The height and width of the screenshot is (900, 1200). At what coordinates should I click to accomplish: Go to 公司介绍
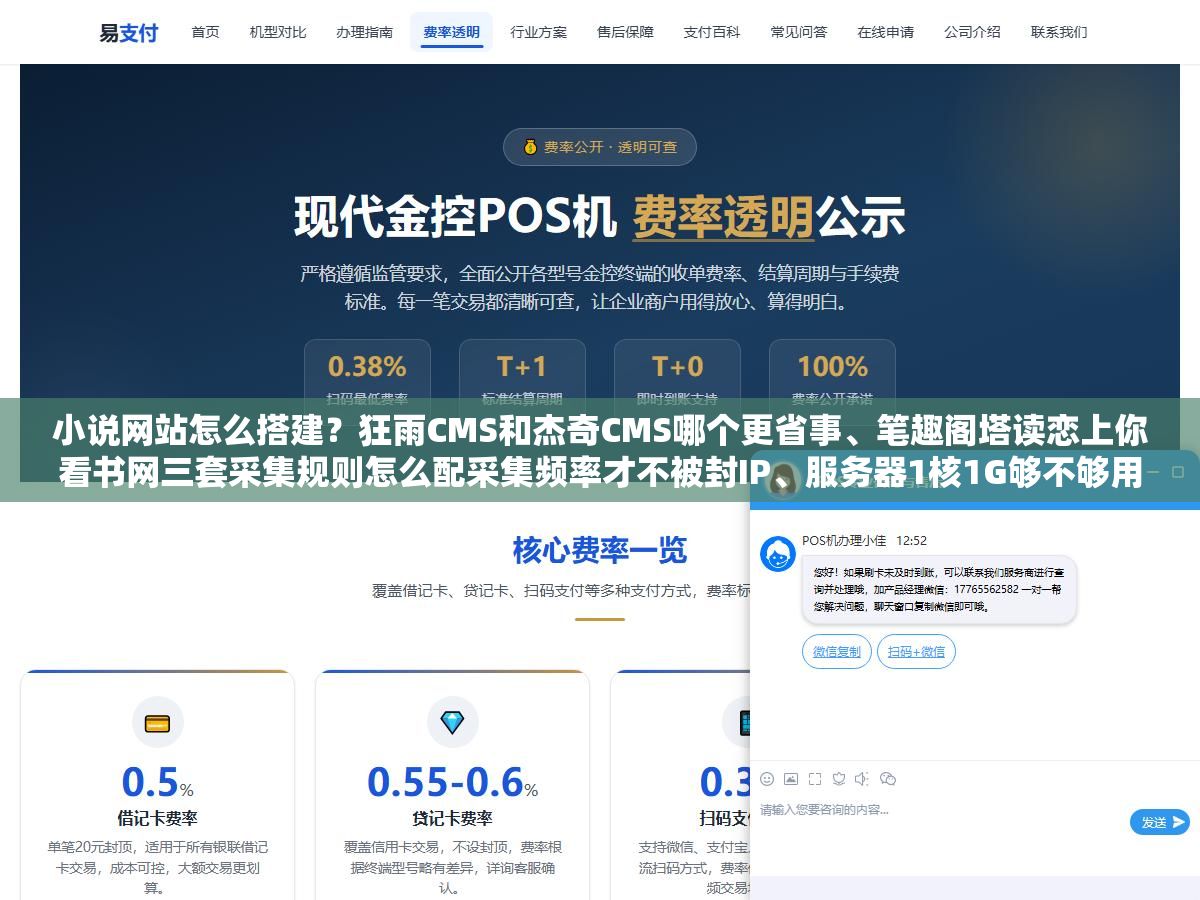[x=972, y=32]
